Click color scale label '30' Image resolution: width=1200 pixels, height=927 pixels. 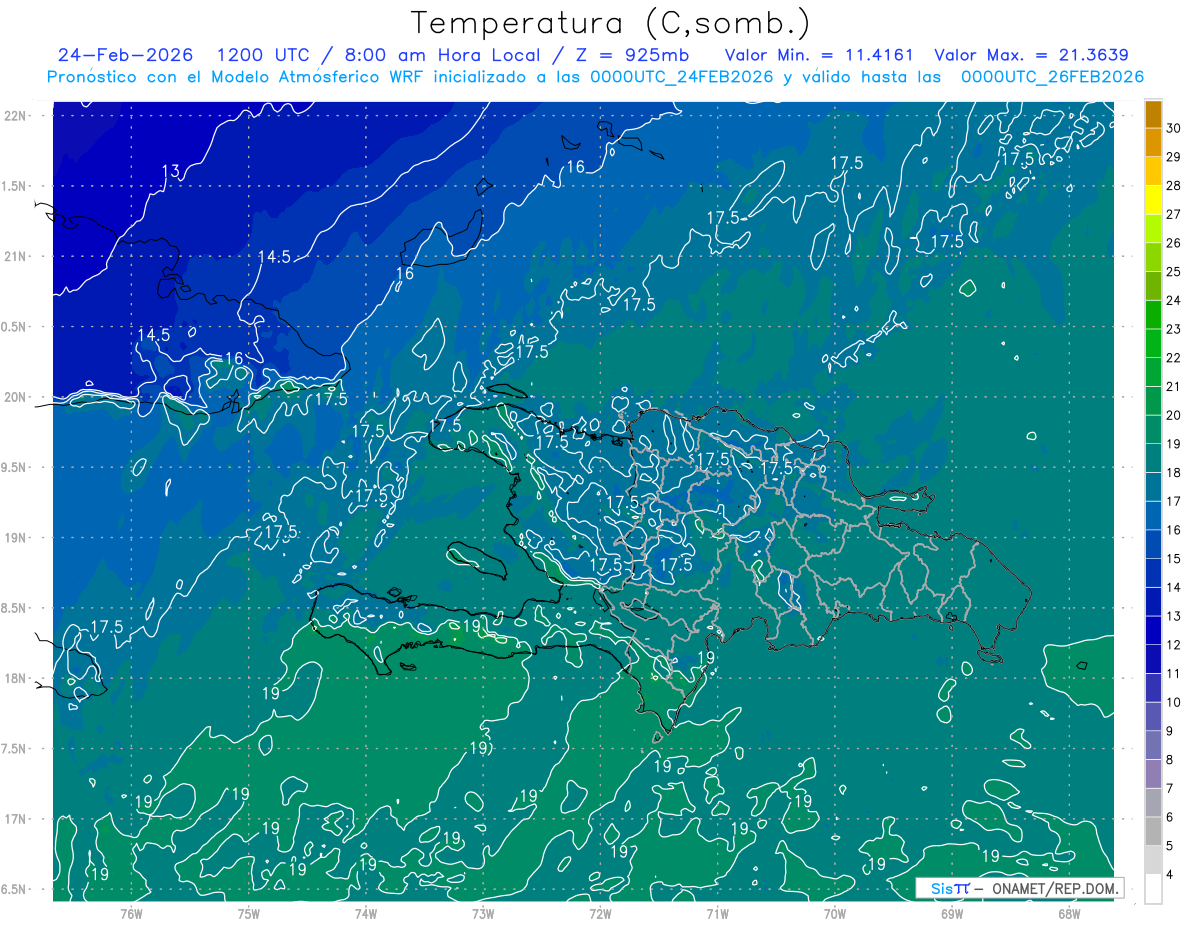pos(1174,128)
